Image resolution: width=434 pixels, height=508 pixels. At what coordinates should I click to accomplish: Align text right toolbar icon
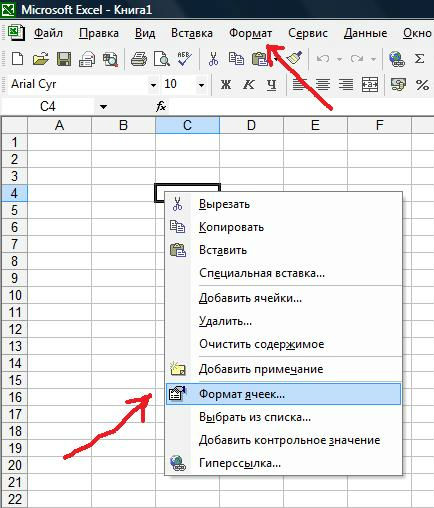pos(346,84)
